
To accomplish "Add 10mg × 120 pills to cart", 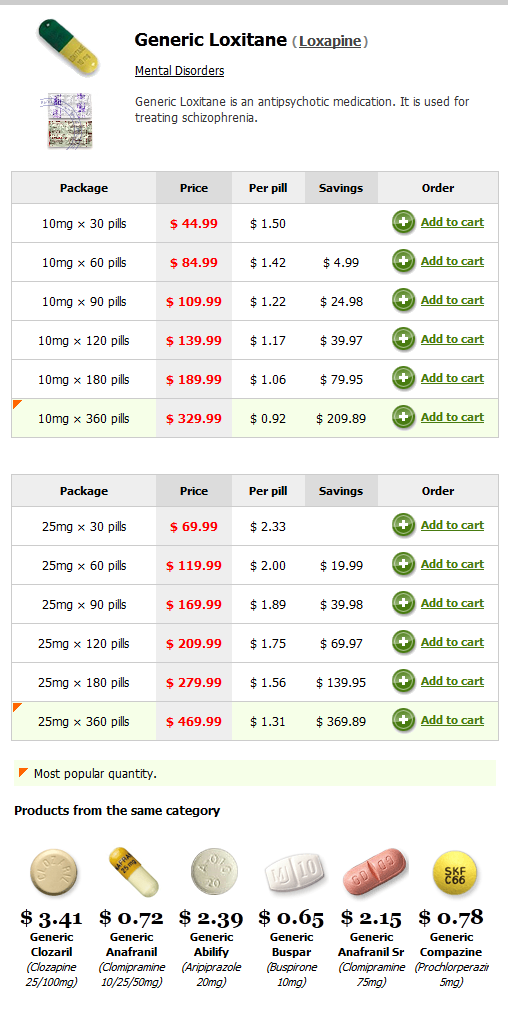I will [x=452, y=339].
